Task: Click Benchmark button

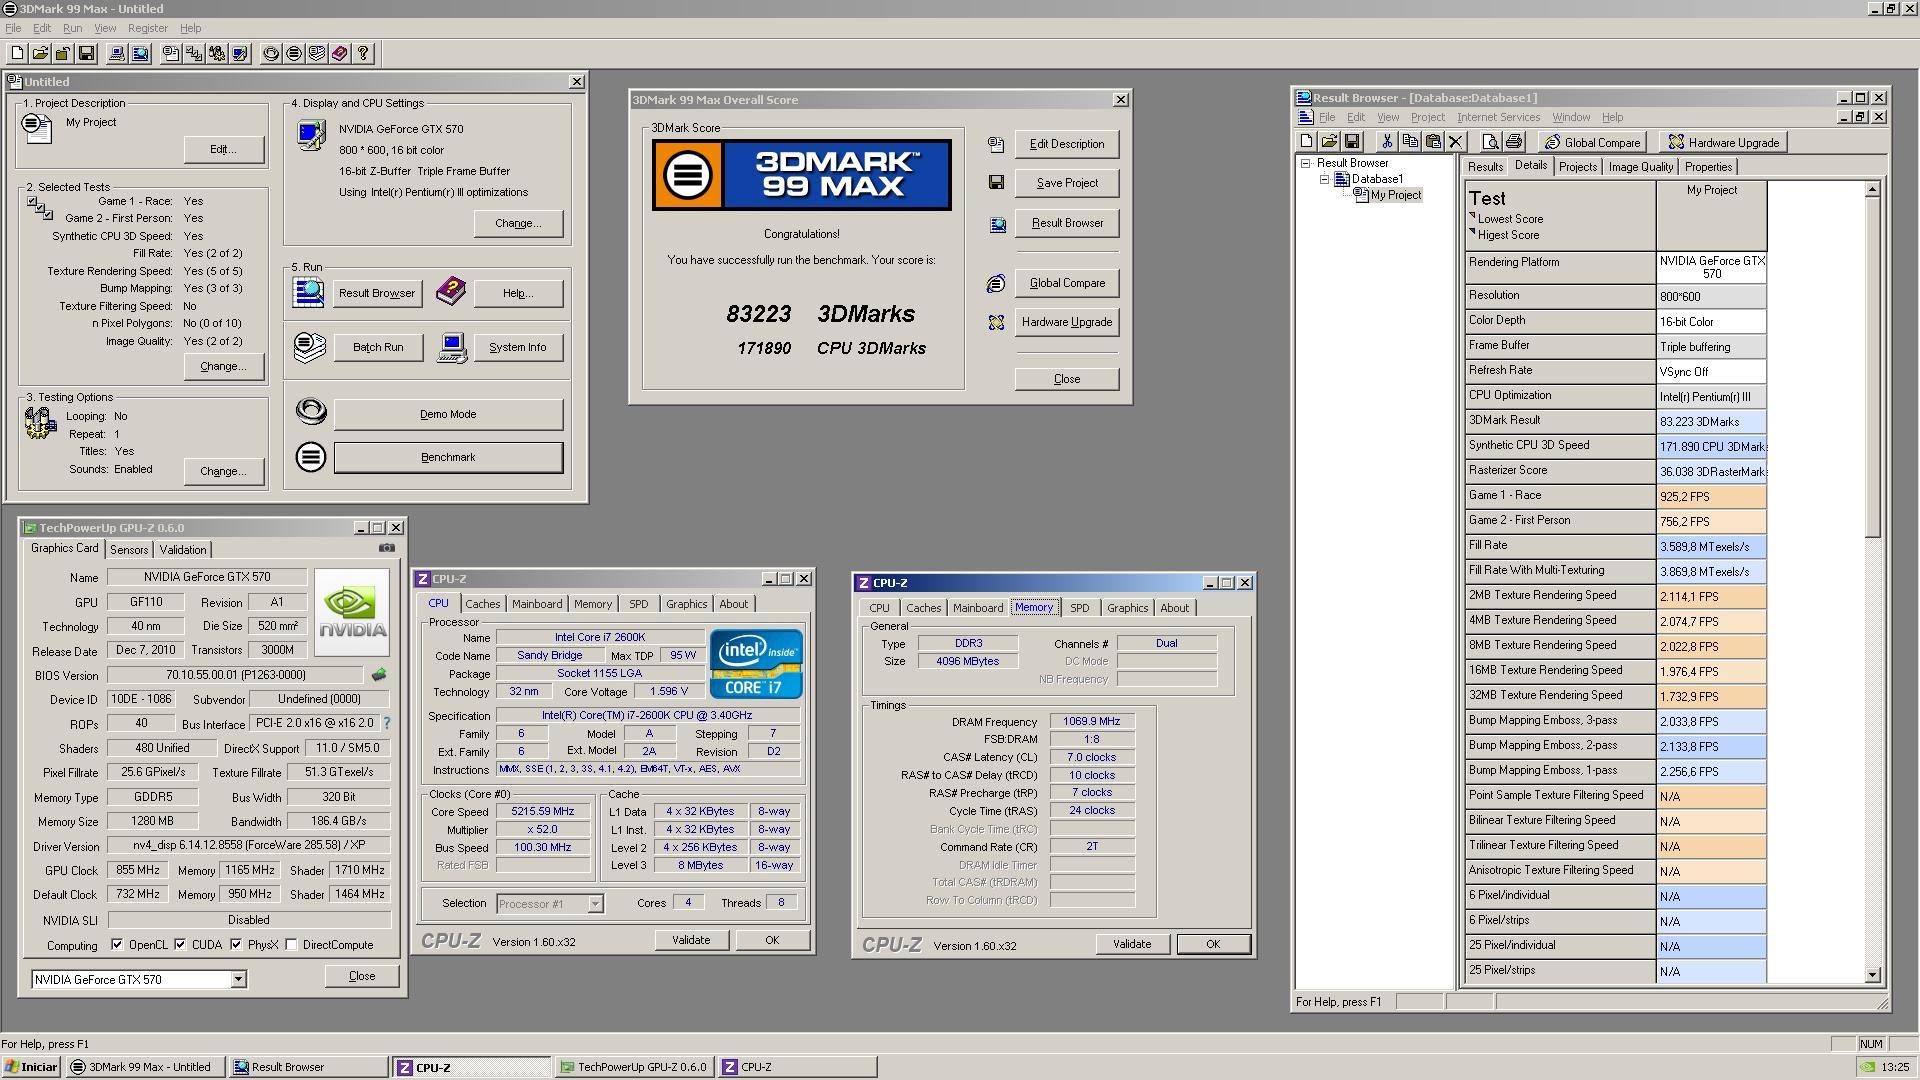Action: pyautogui.click(x=448, y=457)
